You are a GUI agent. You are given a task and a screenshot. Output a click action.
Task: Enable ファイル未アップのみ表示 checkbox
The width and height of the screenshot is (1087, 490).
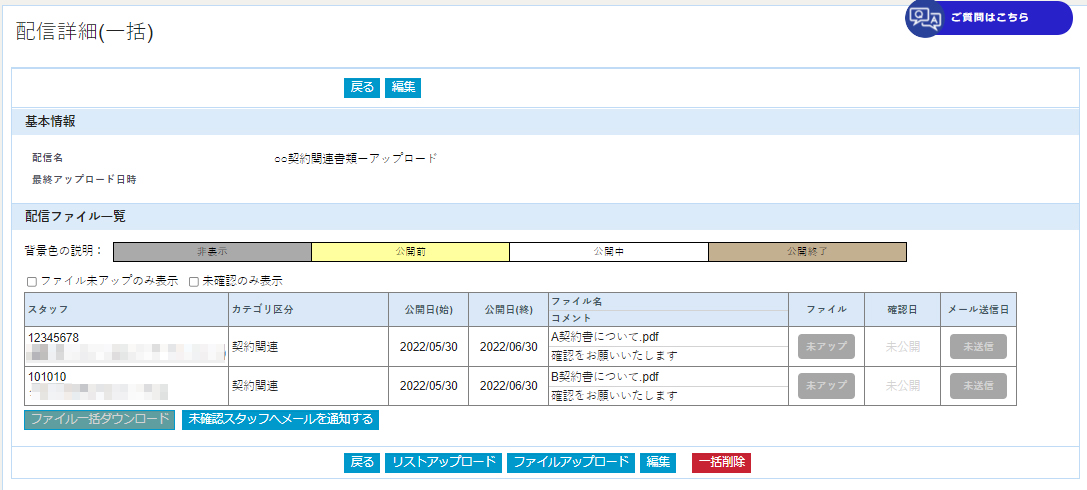click(x=31, y=282)
